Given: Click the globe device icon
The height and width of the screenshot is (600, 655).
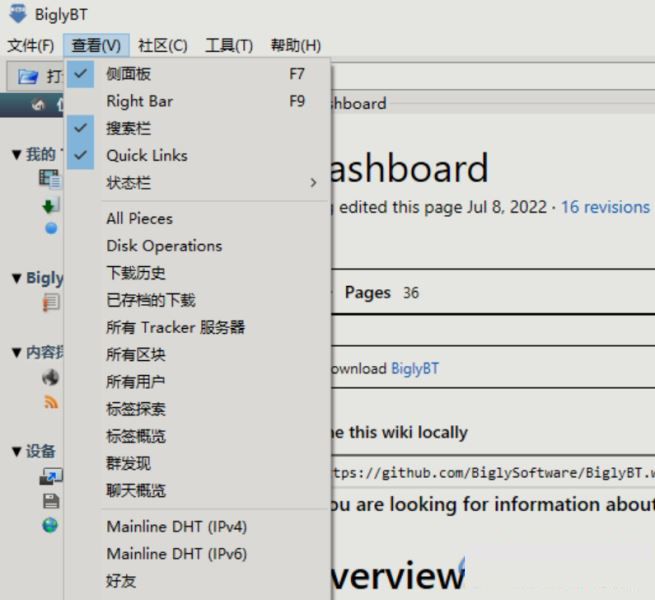Looking at the screenshot, I should point(50,525).
